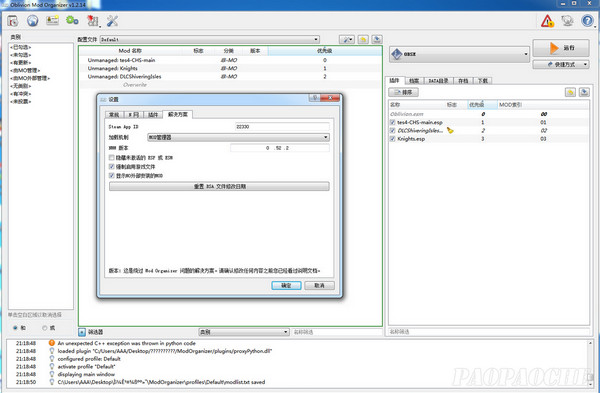
Task: Click the orange warning icon in the log
Action: coord(52,343)
